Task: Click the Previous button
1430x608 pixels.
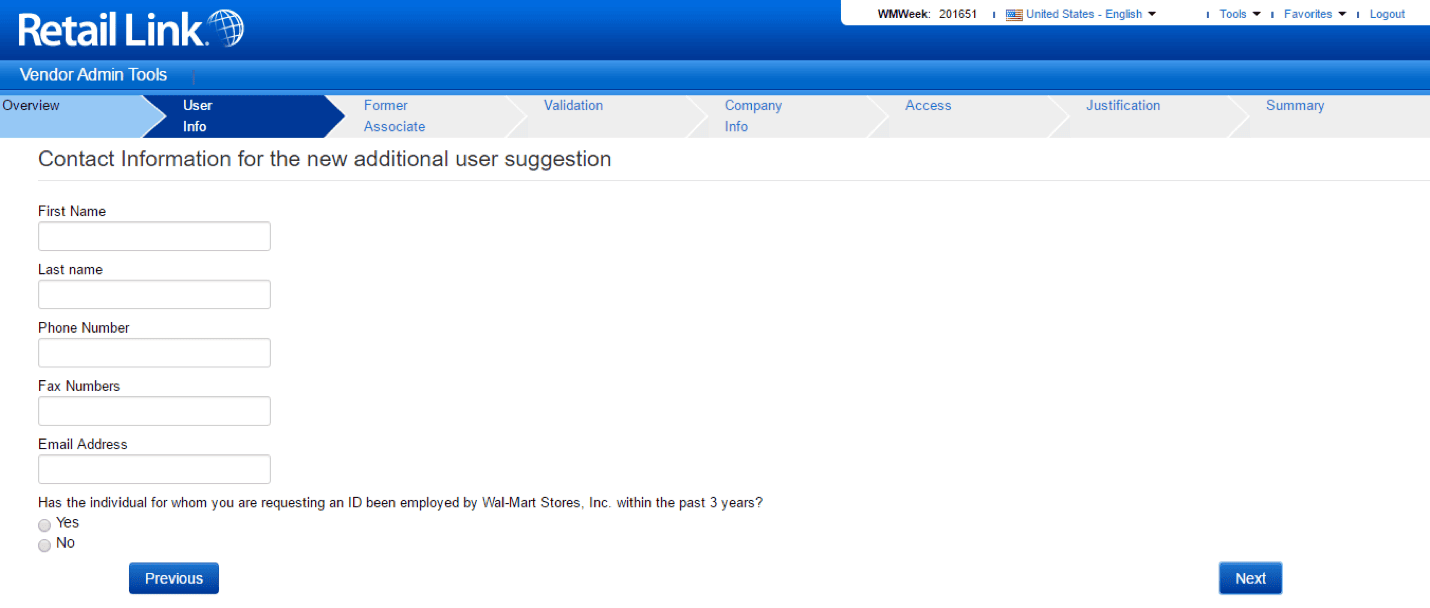Action: point(173,578)
